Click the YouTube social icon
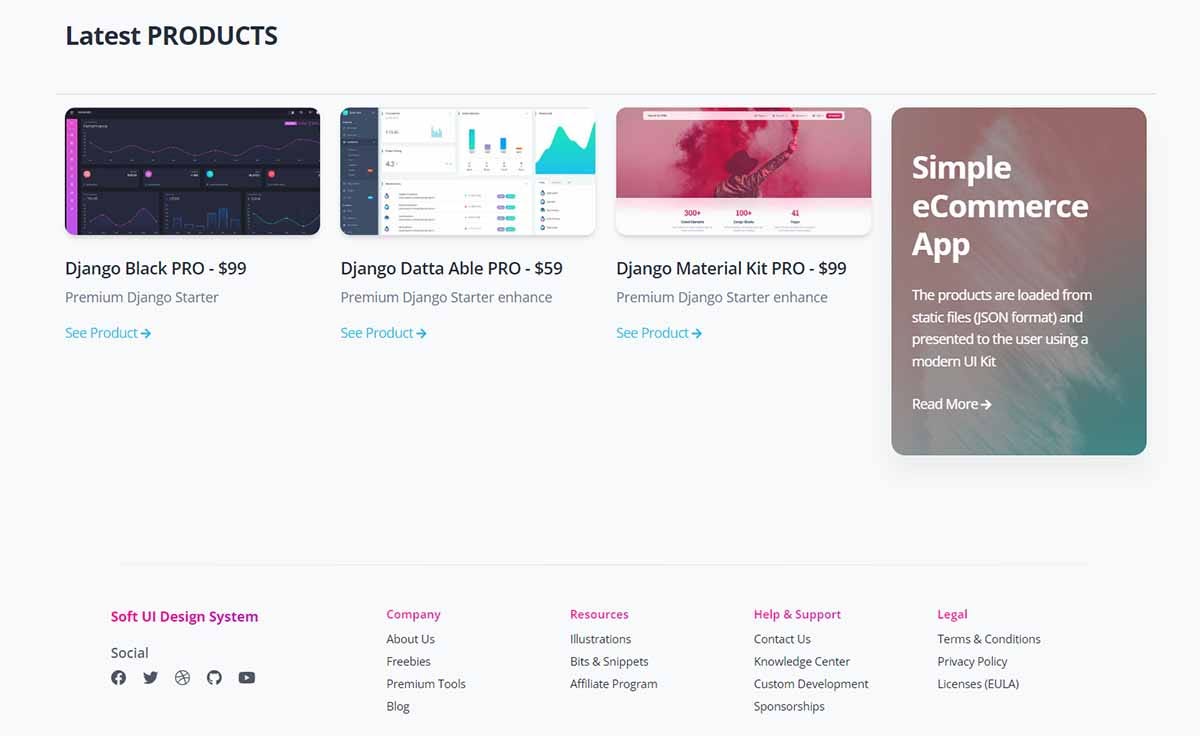This screenshot has width=1200, height=736. pyautogui.click(x=246, y=678)
